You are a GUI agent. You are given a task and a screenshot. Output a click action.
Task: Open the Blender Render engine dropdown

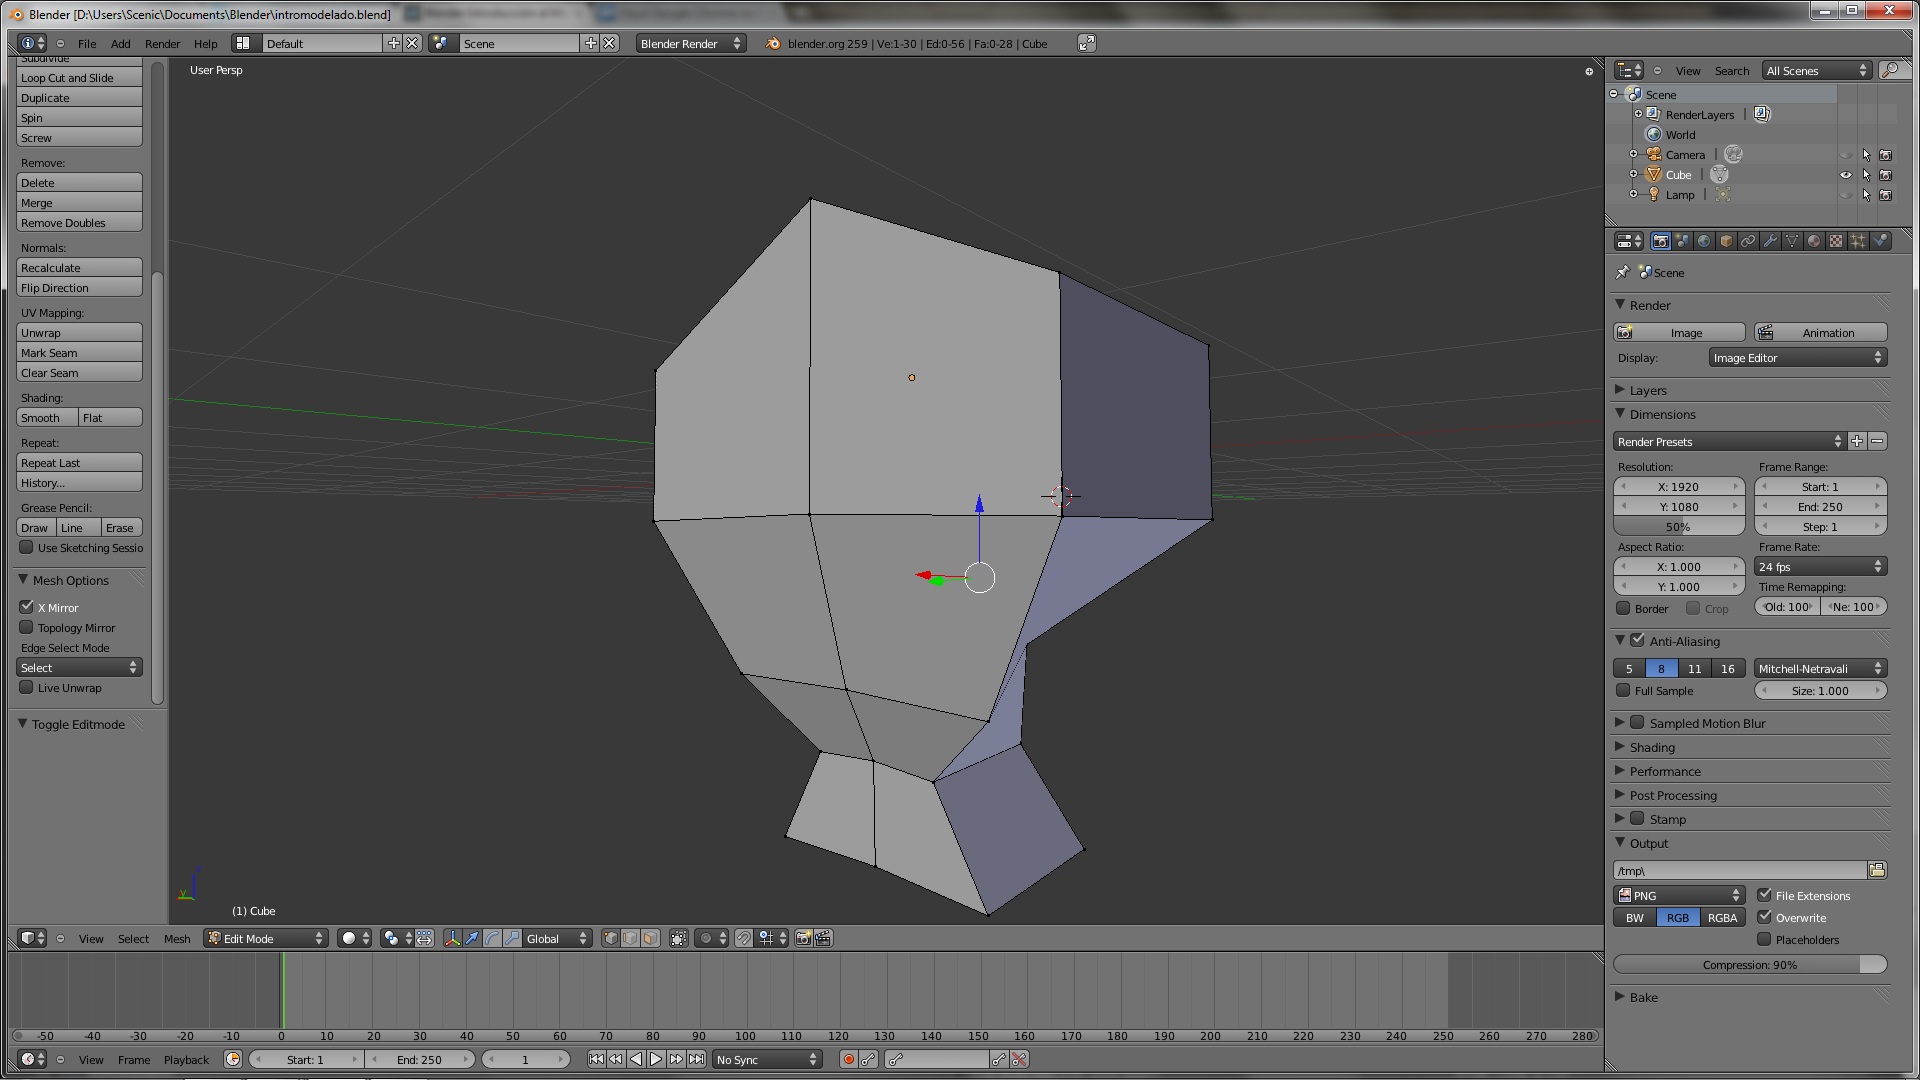(690, 44)
